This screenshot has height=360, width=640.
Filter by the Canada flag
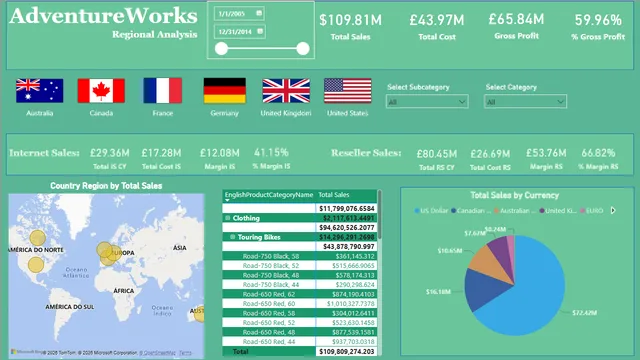pyautogui.click(x=101, y=91)
